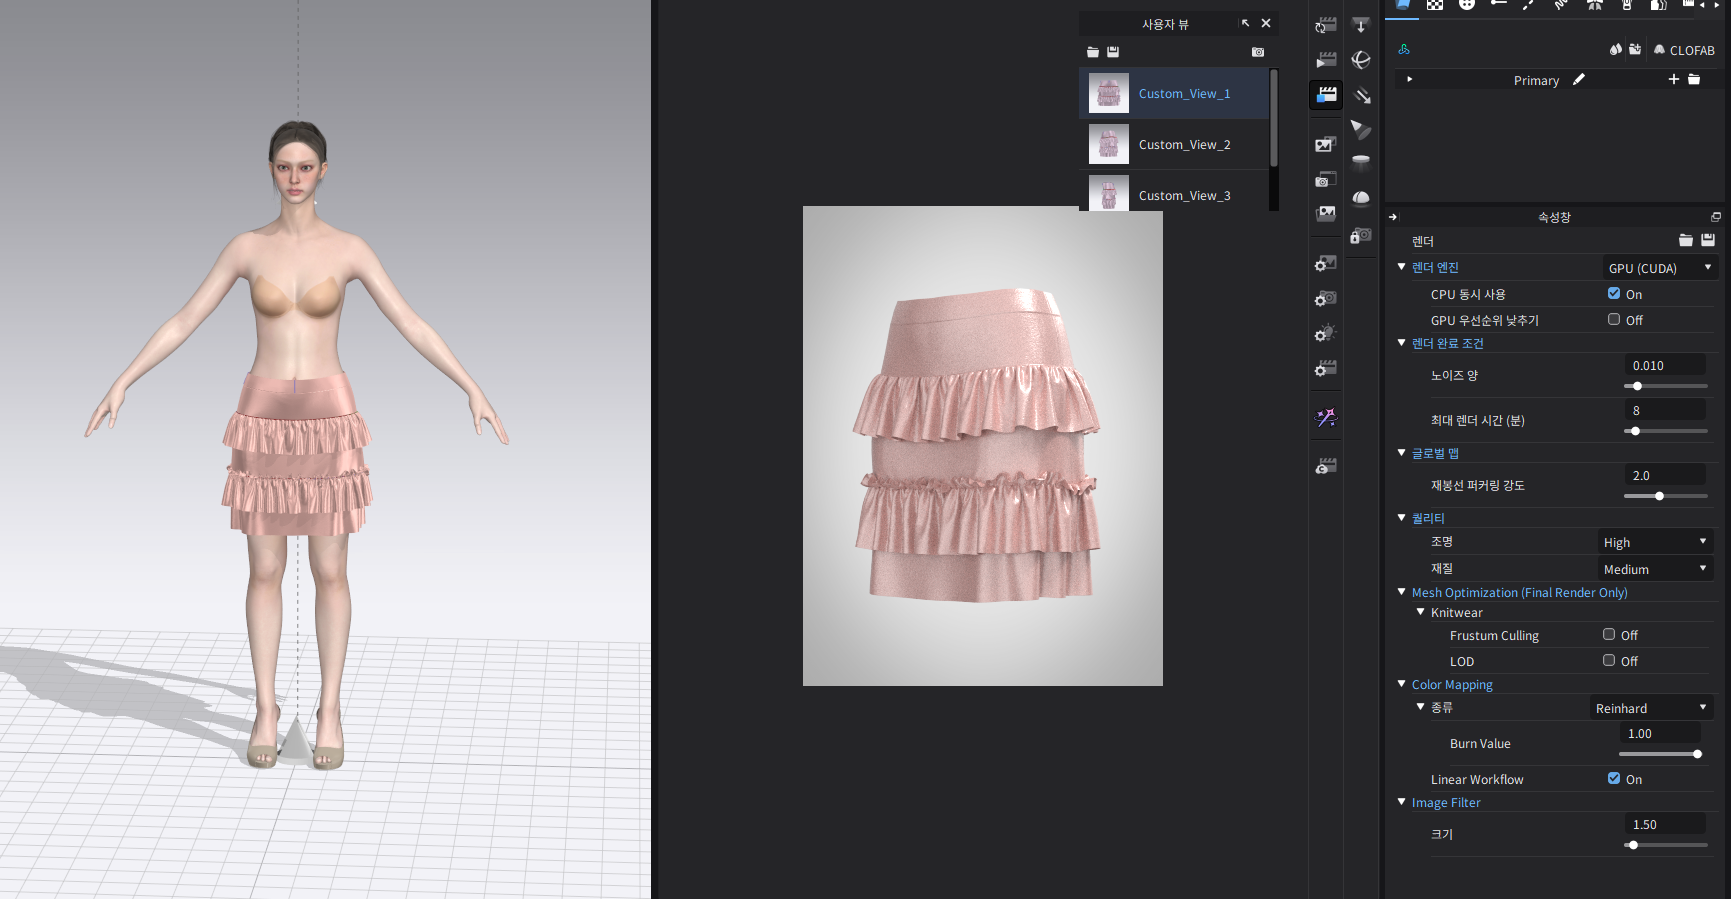The height and width of the screenshot is (899, 1731).
Task: Click the save icon in user view panel
Action: 1113,52
